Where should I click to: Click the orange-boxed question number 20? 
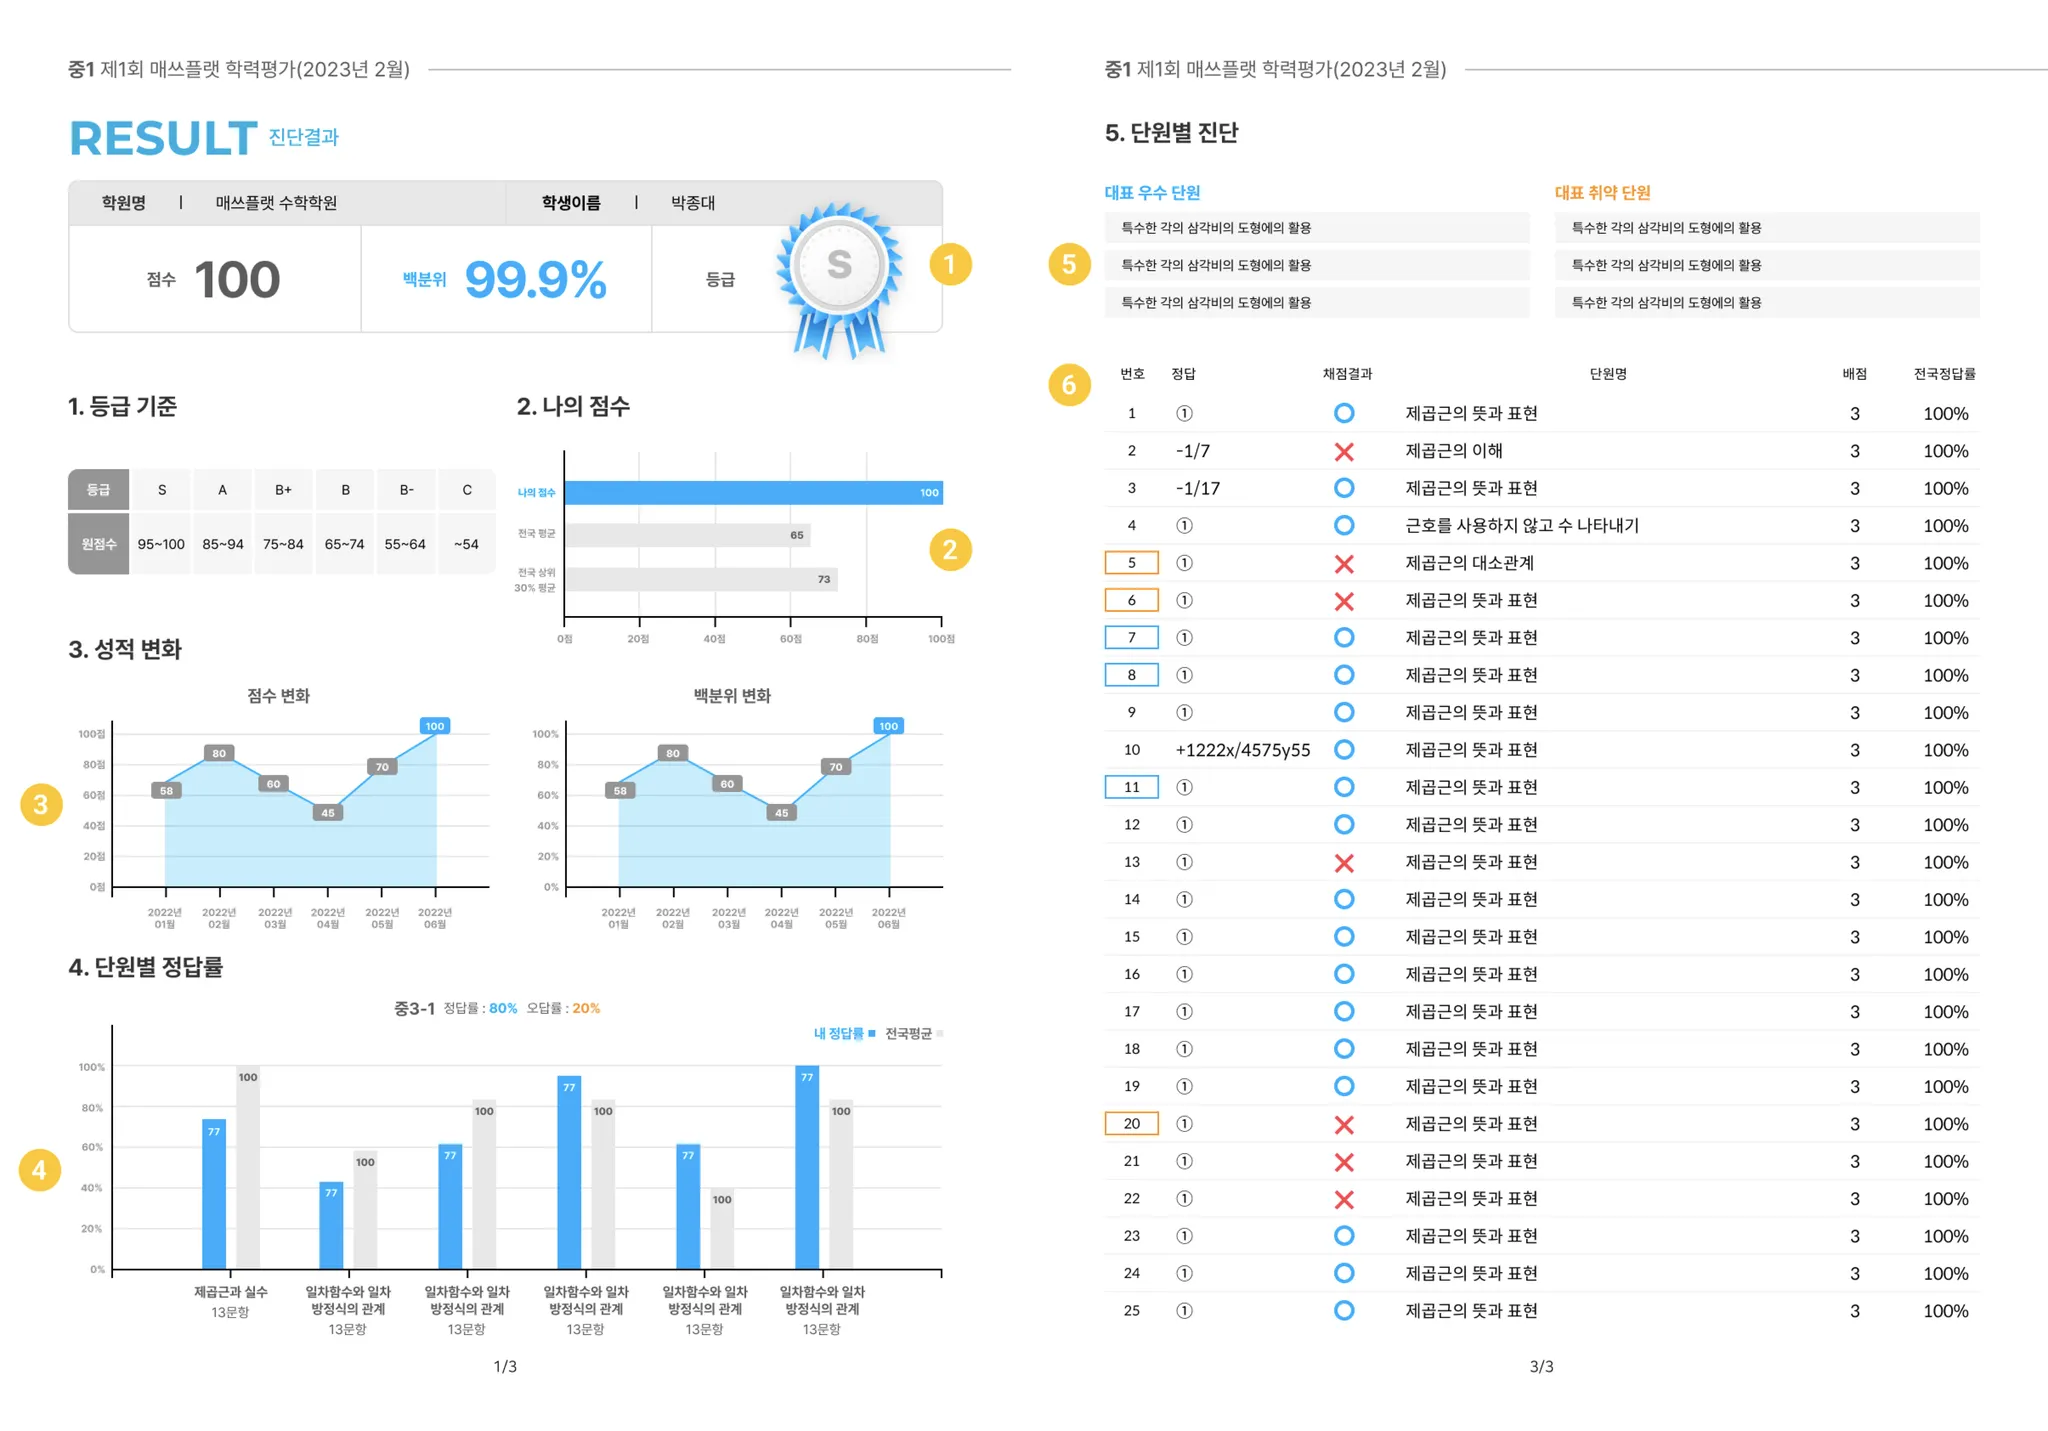click(x=1131, y=1124)
